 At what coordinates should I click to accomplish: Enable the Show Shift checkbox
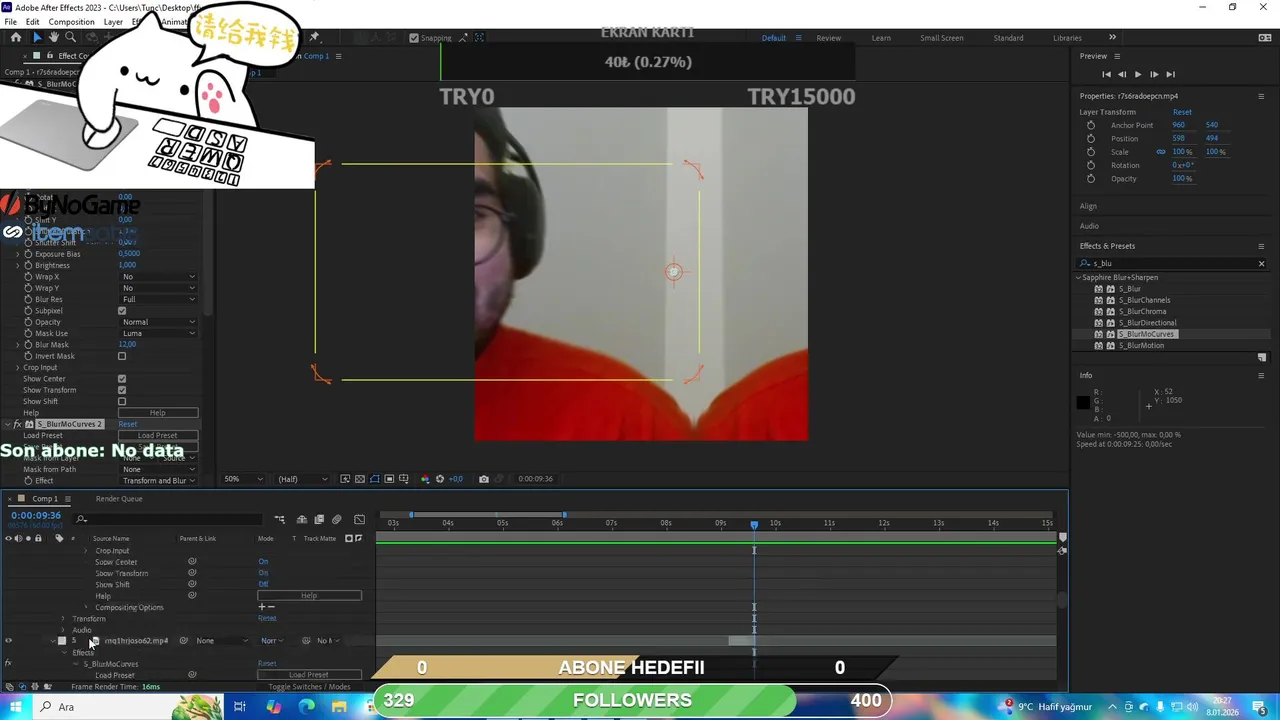click(x=122, y=402)
